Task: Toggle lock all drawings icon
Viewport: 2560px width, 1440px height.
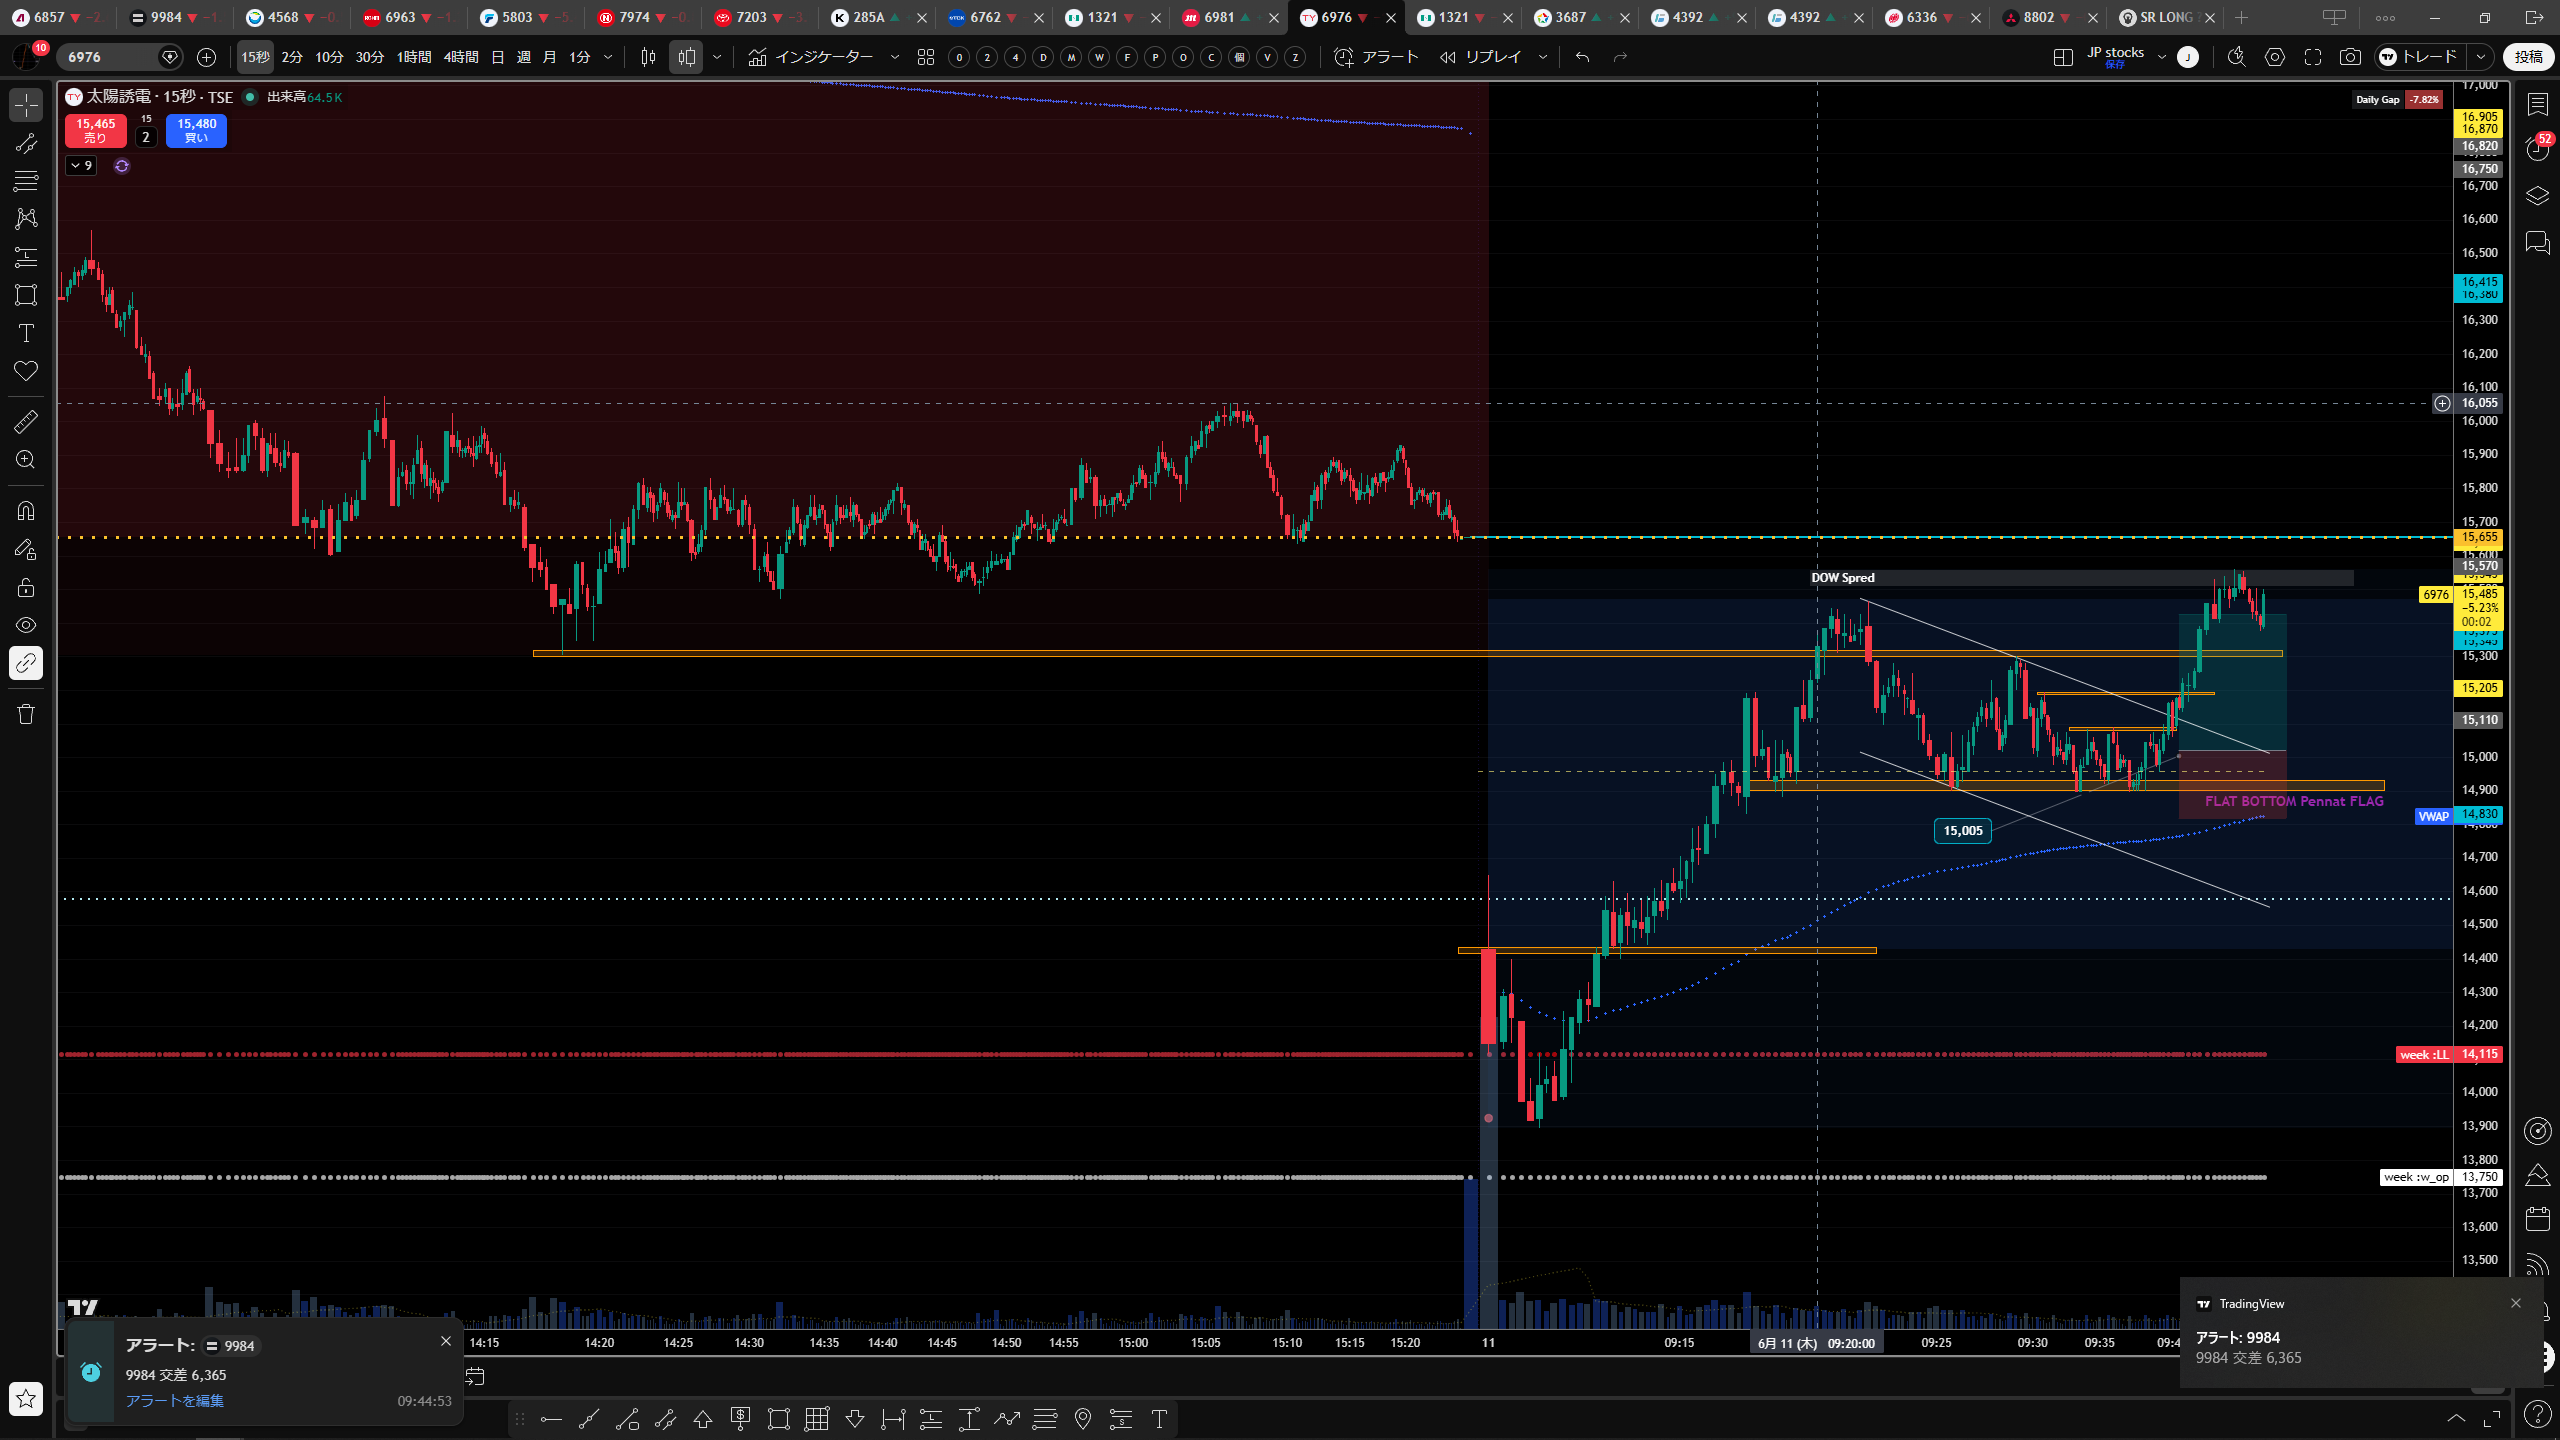Action: (26, 587)
